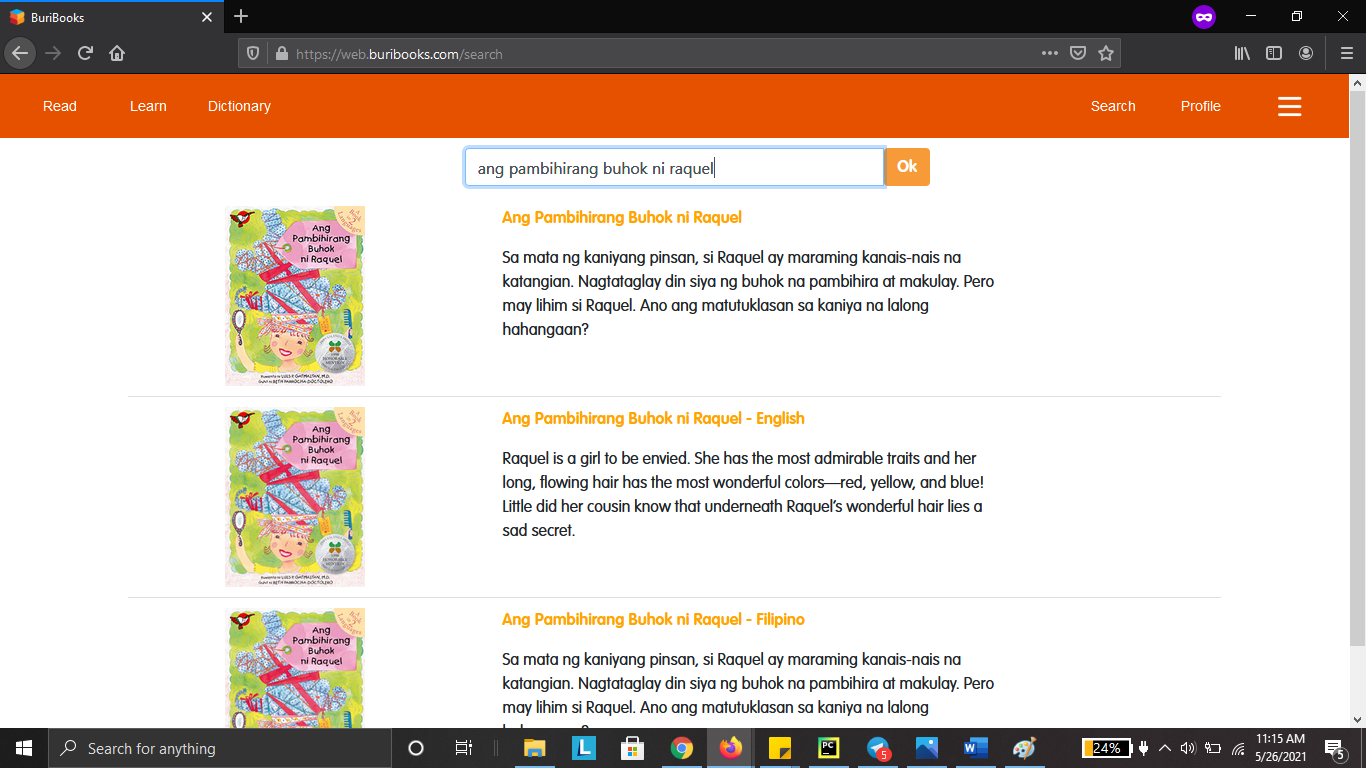Click the English description starting 'Raquel is a girl'
Screen dimensions: 1366x768
coord(742,495)
